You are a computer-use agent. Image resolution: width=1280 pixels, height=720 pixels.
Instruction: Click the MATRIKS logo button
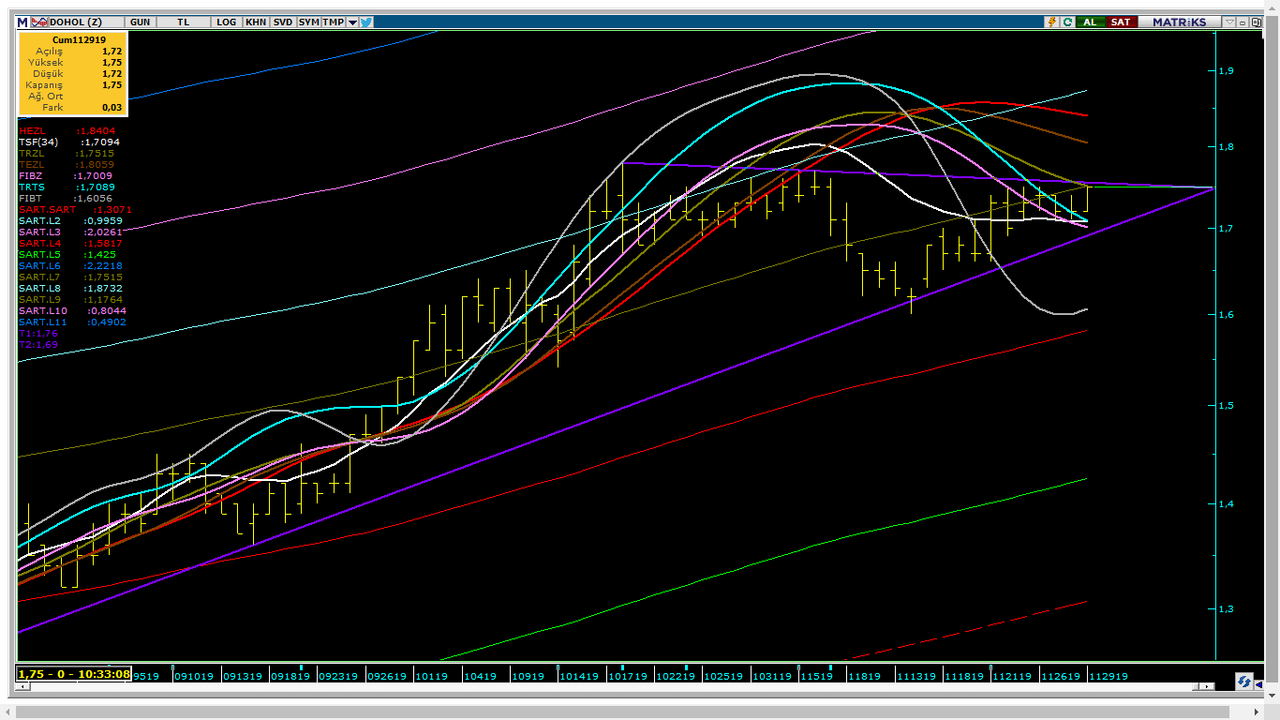tap(1180, 21)
